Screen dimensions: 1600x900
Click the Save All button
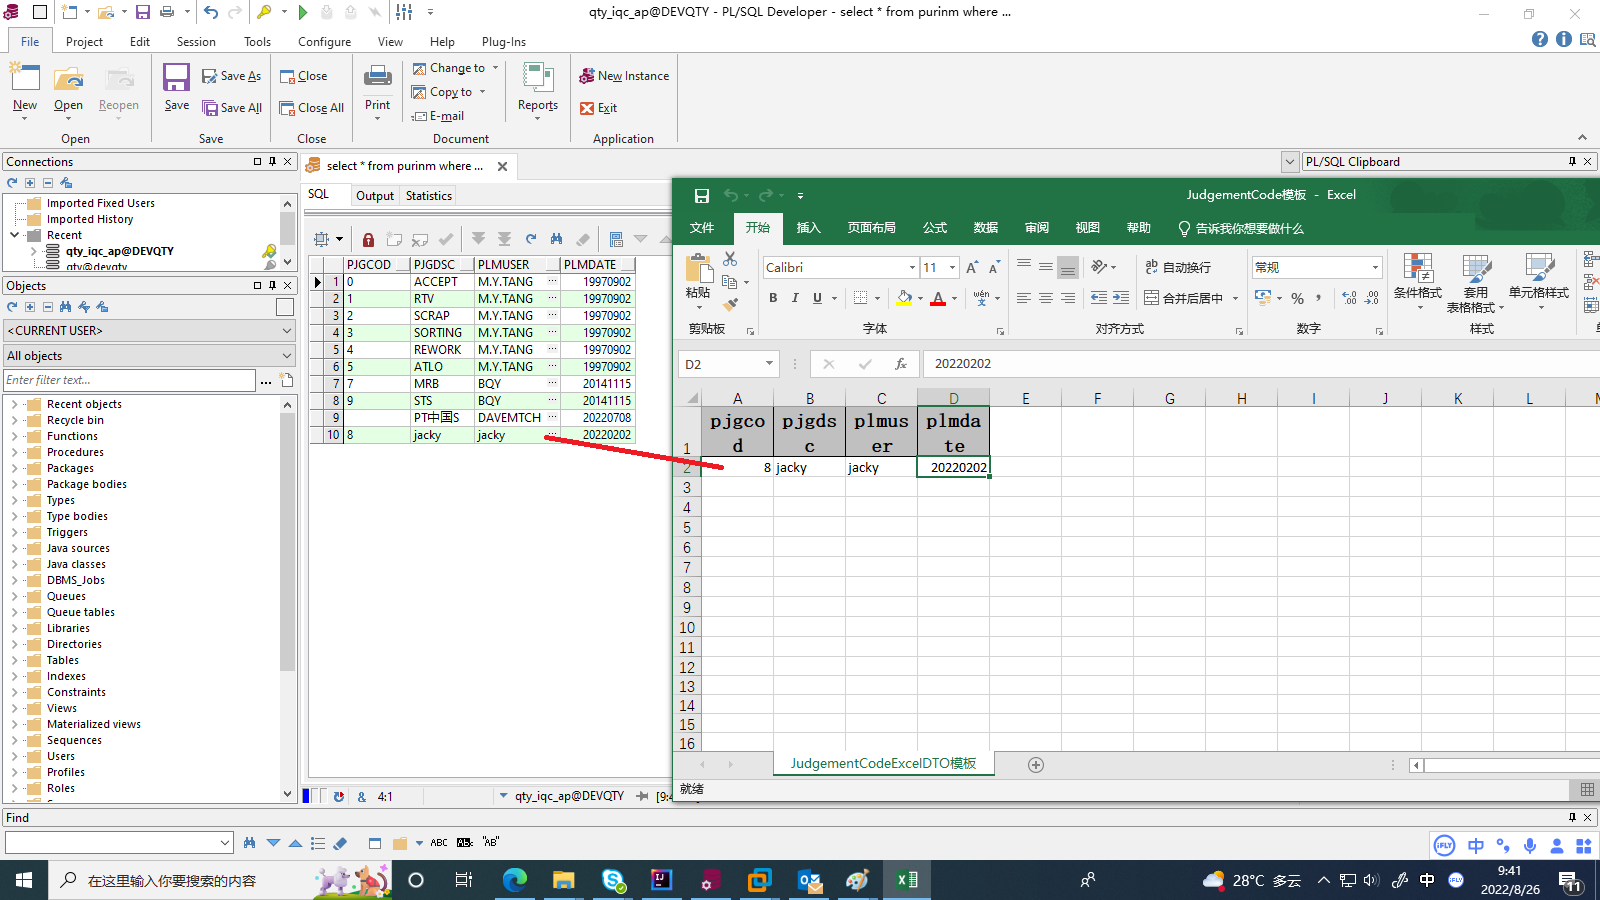(232, 107)
